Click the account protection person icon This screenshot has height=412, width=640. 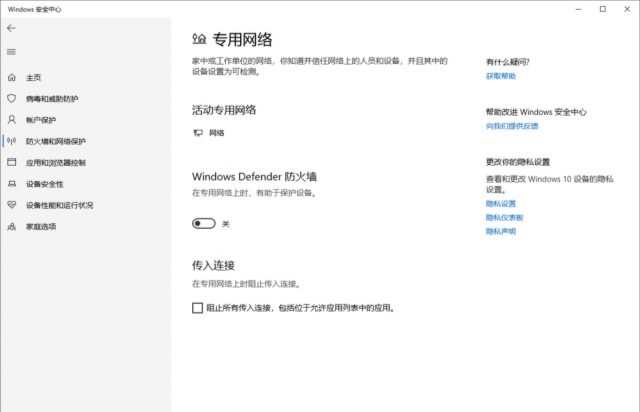(11, 120)
